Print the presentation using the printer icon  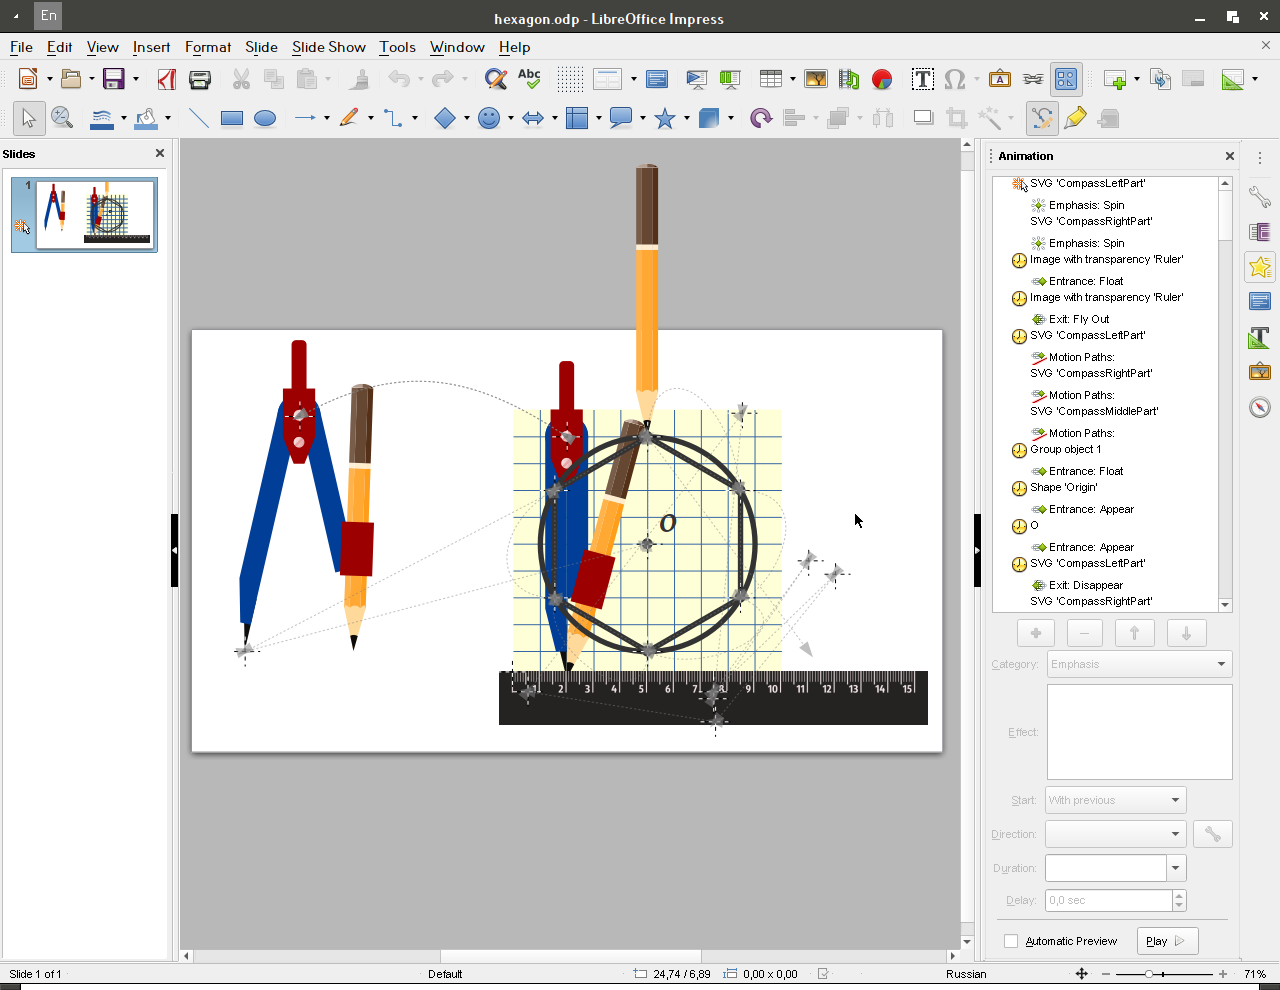200,79
